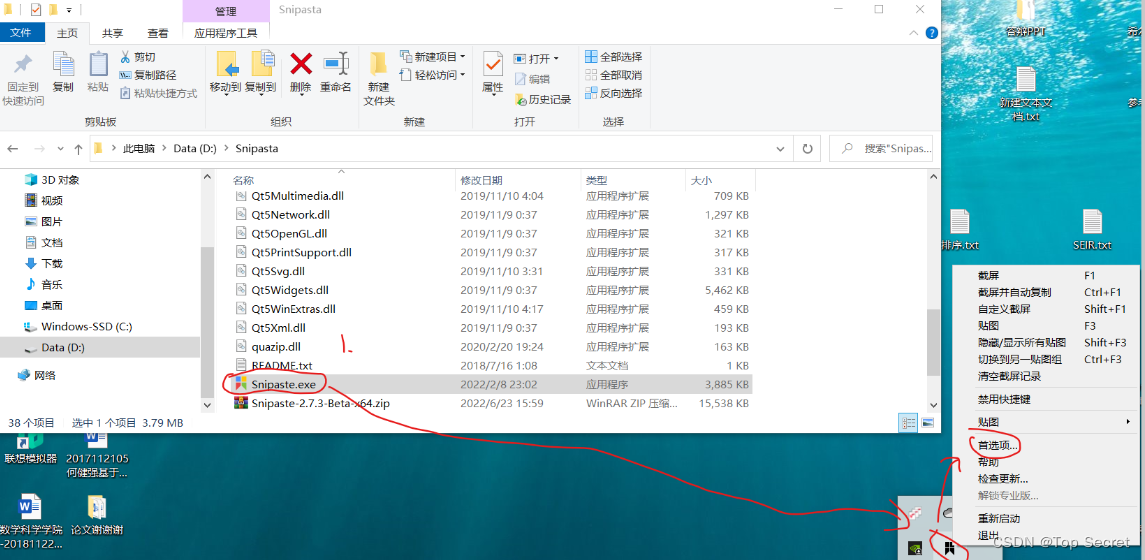The width and height of the screenshot is (1145, 560).
Task: Click the ribbon Help question mark icon
Action: coord(932,33)
